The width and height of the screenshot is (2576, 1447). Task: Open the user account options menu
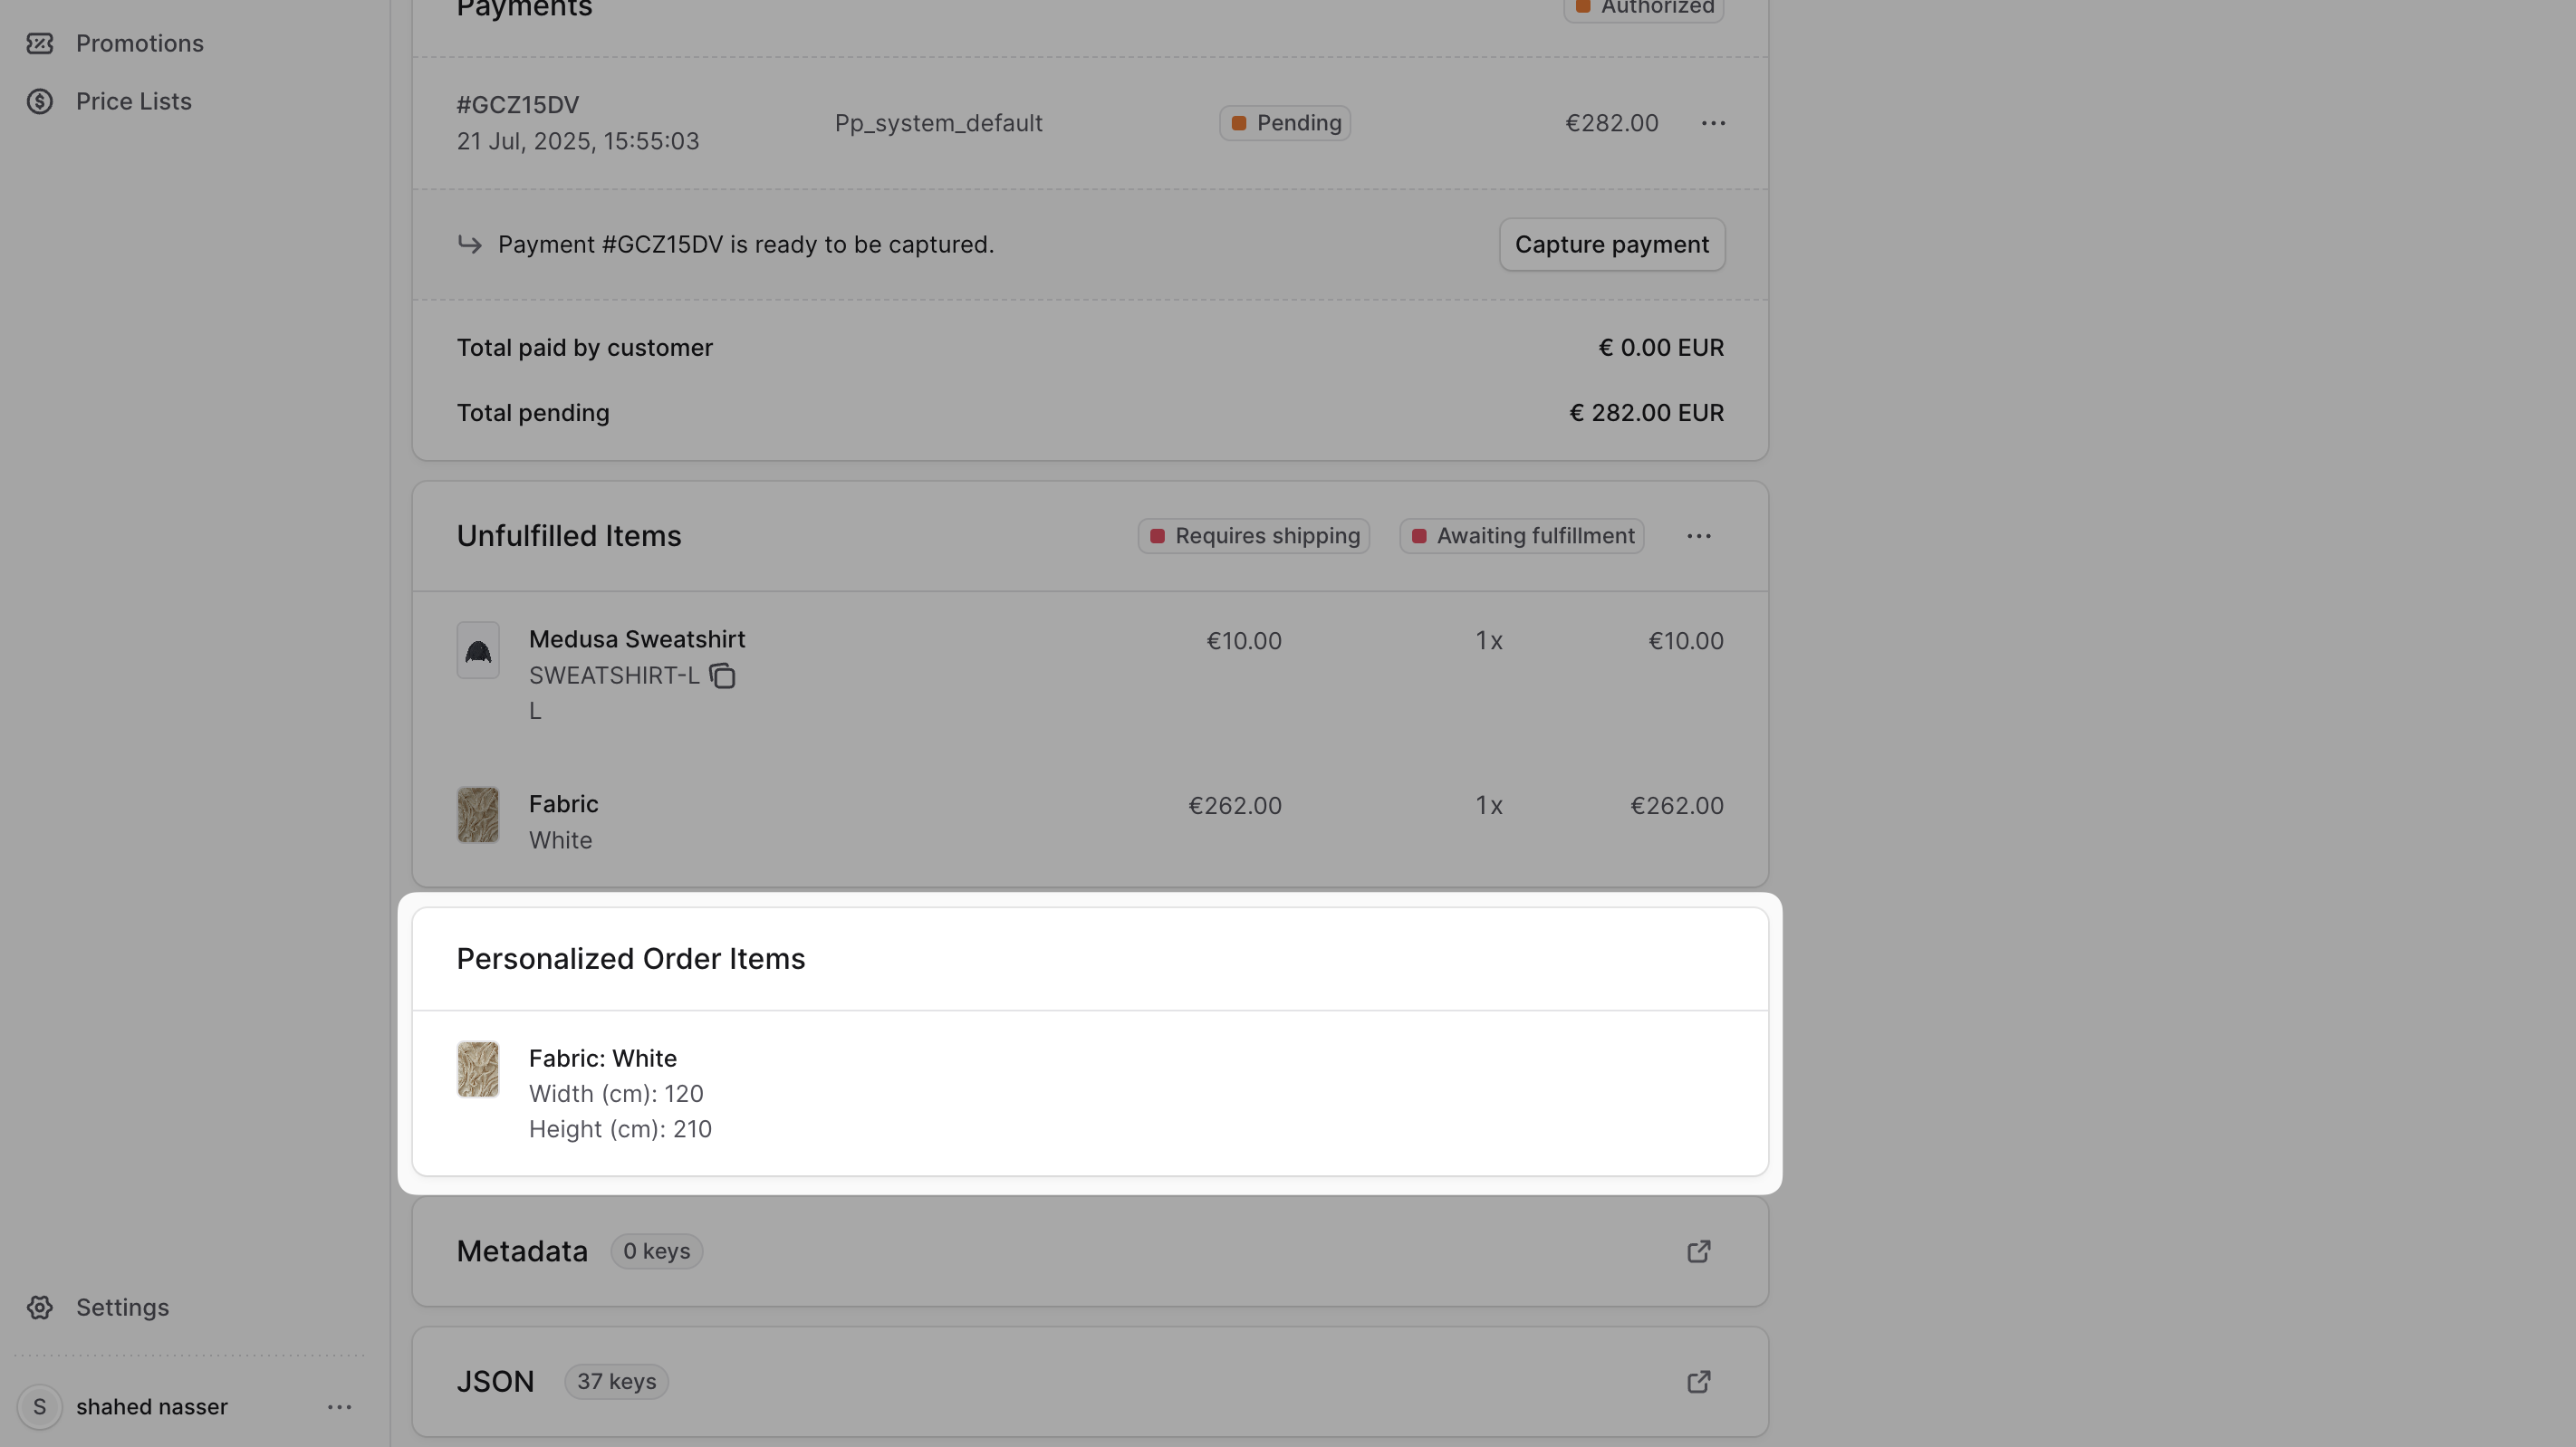339,1407
